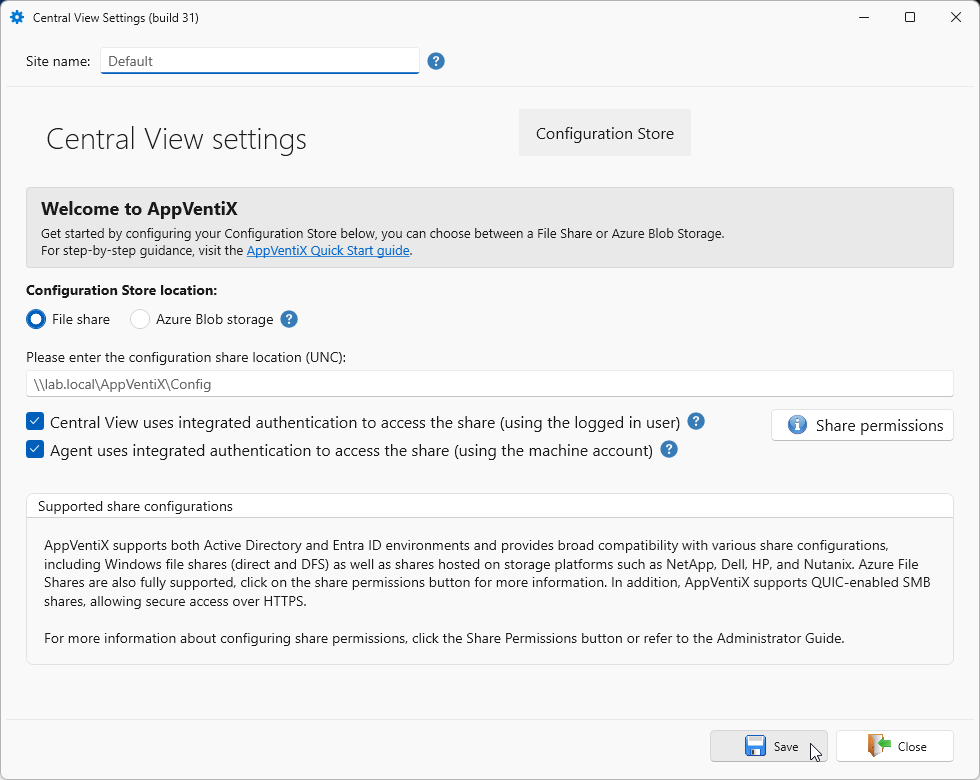980x780 pixels.
Task: Click the 'Central View settings' title text
Action: coord(176,139)
